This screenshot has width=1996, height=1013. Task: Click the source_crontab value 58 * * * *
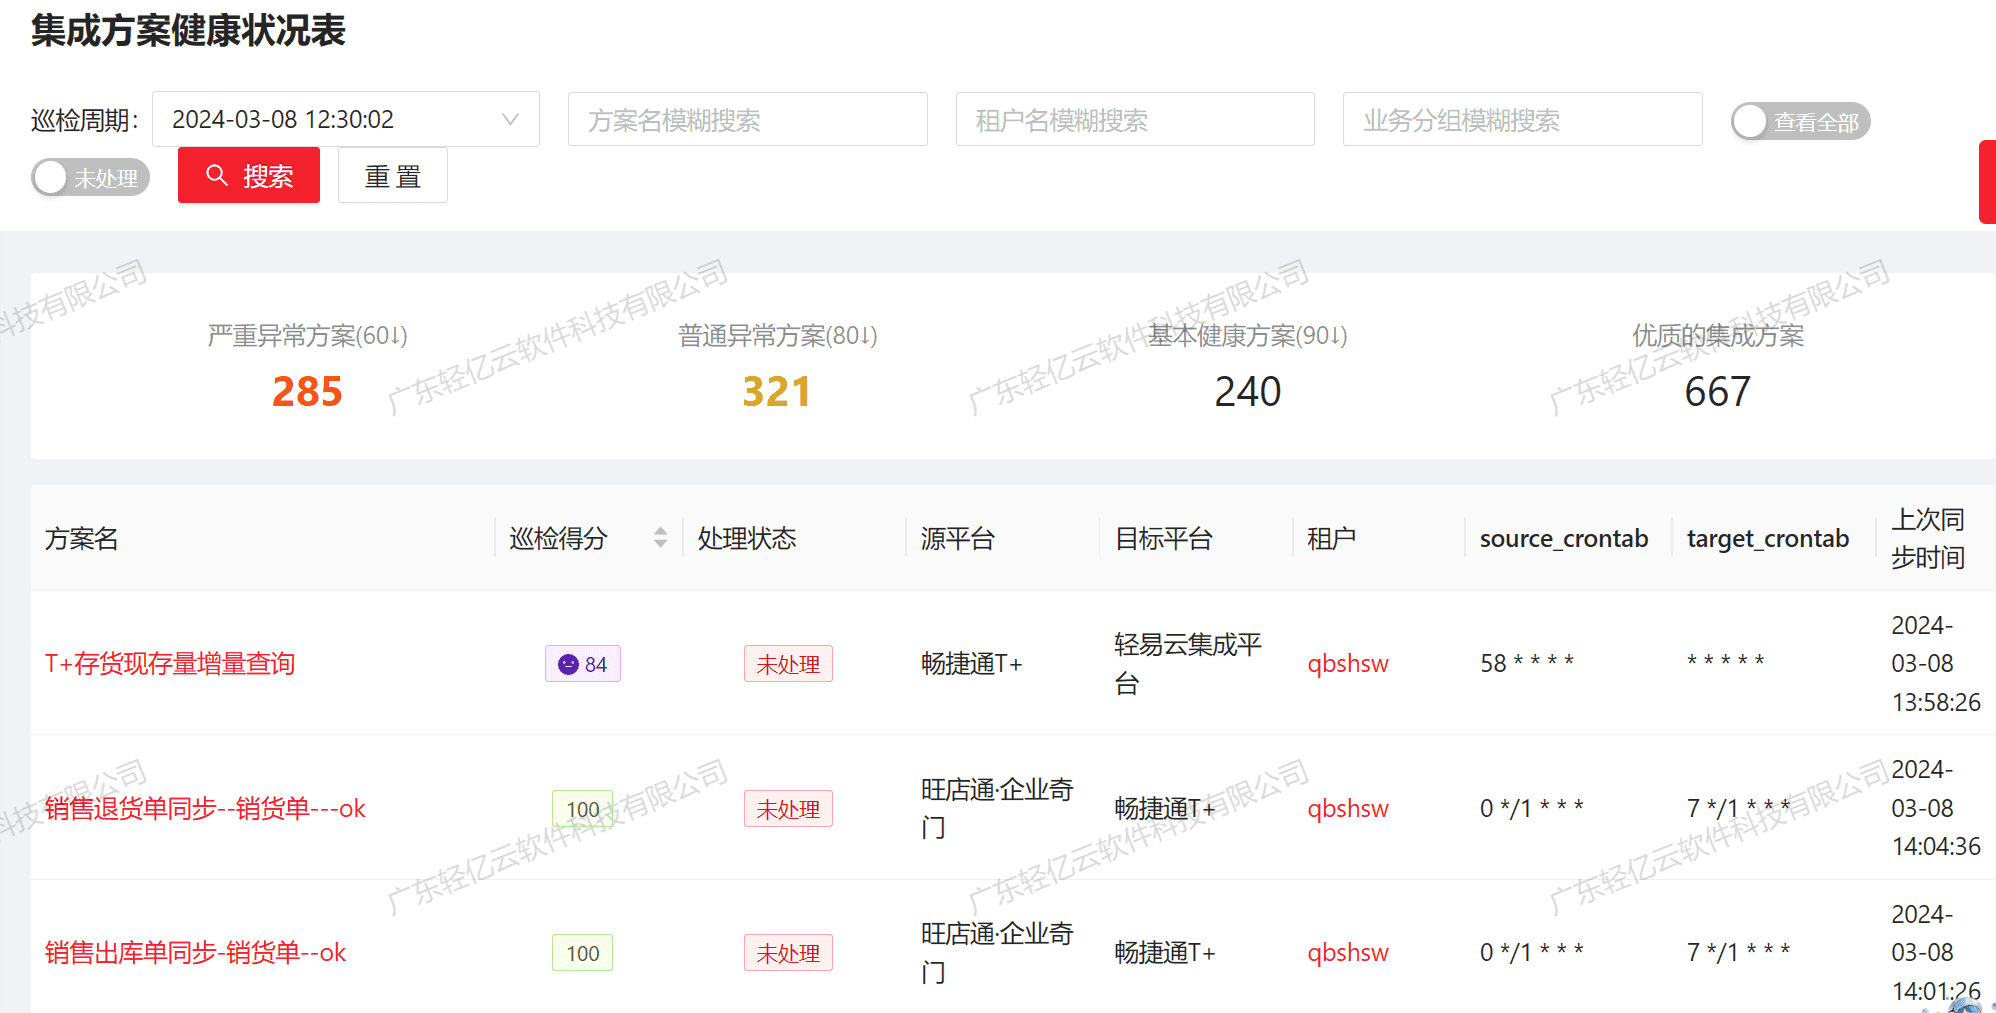click(x=1527, y=663)
